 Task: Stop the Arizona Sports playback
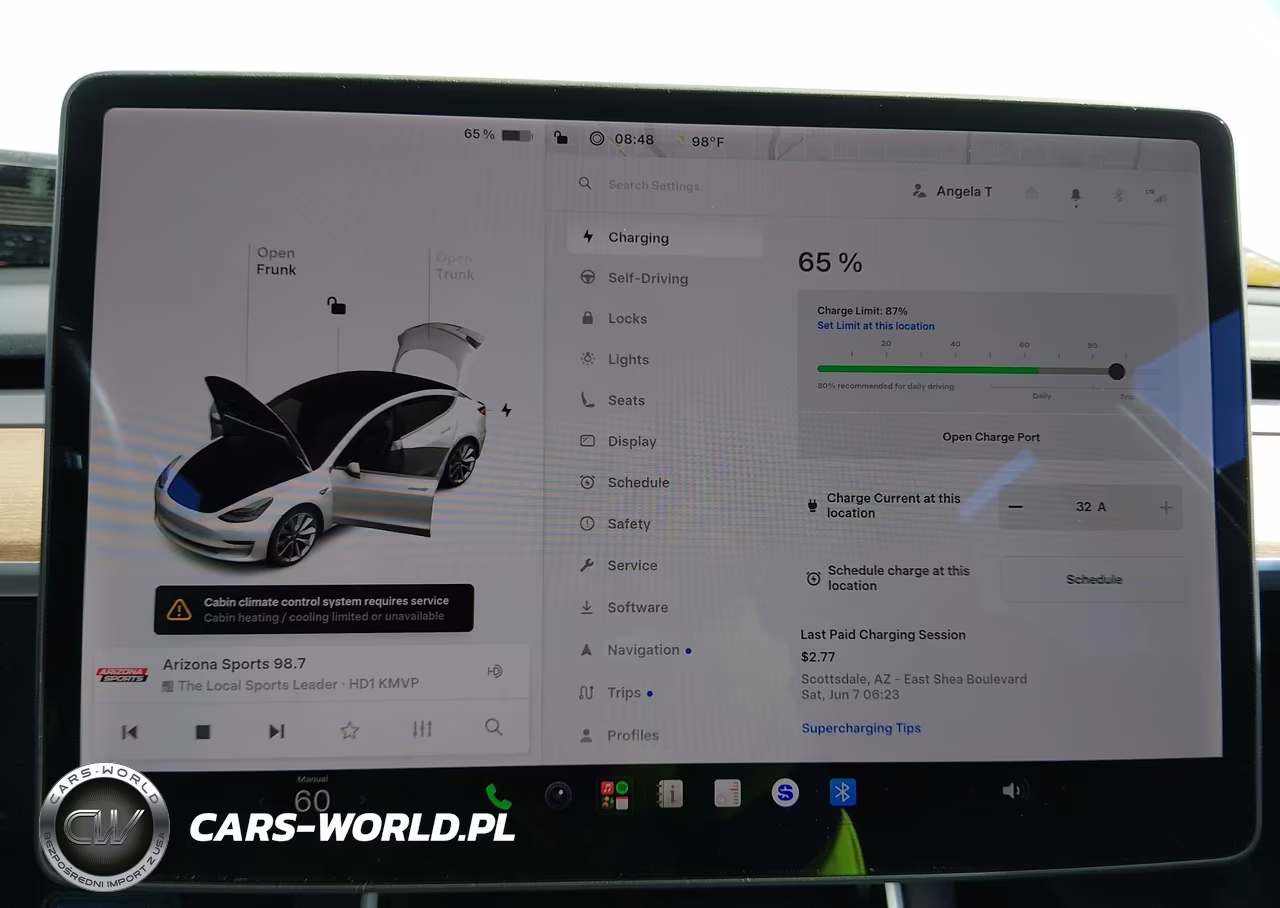point(203,732)
